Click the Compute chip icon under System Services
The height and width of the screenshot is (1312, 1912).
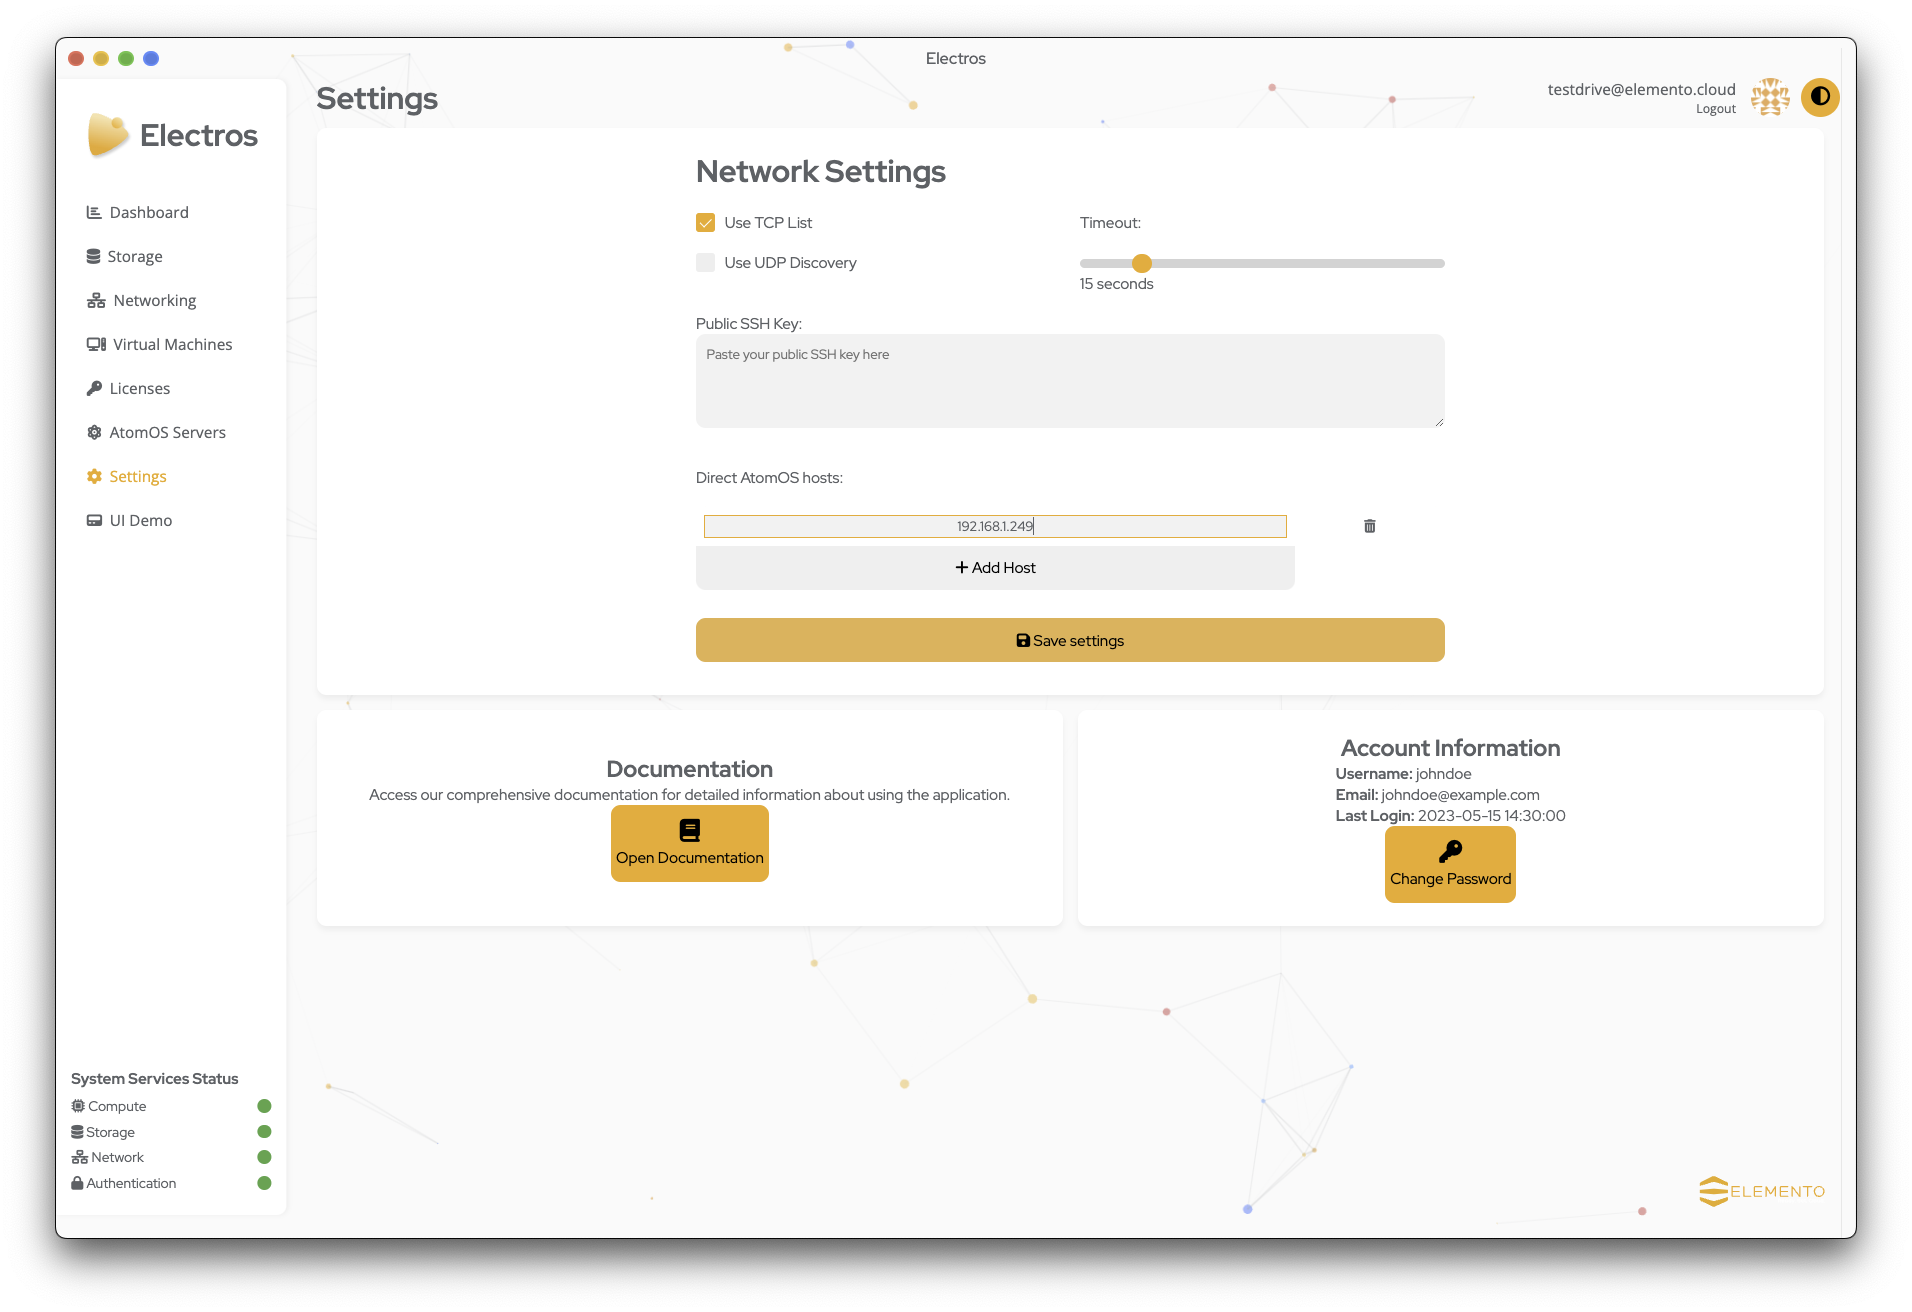click(78, 1106)
